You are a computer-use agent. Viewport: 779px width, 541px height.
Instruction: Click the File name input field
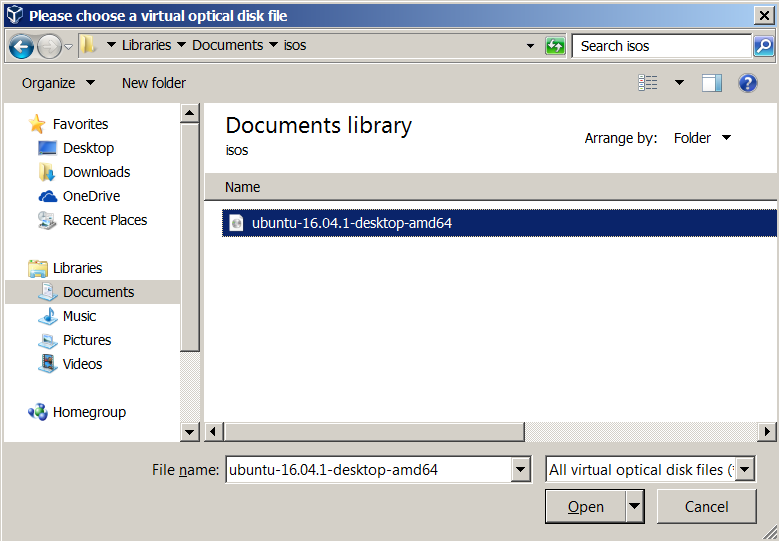point(369,469)
